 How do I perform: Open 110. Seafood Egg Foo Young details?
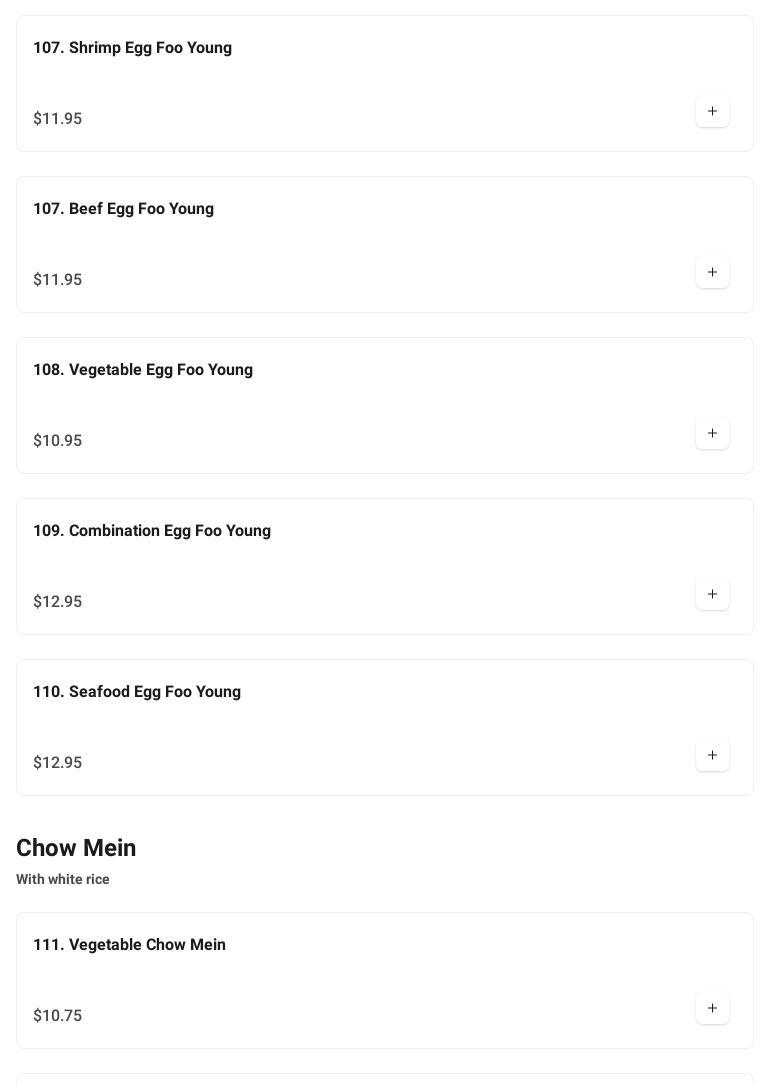click(x=137, y=692)
